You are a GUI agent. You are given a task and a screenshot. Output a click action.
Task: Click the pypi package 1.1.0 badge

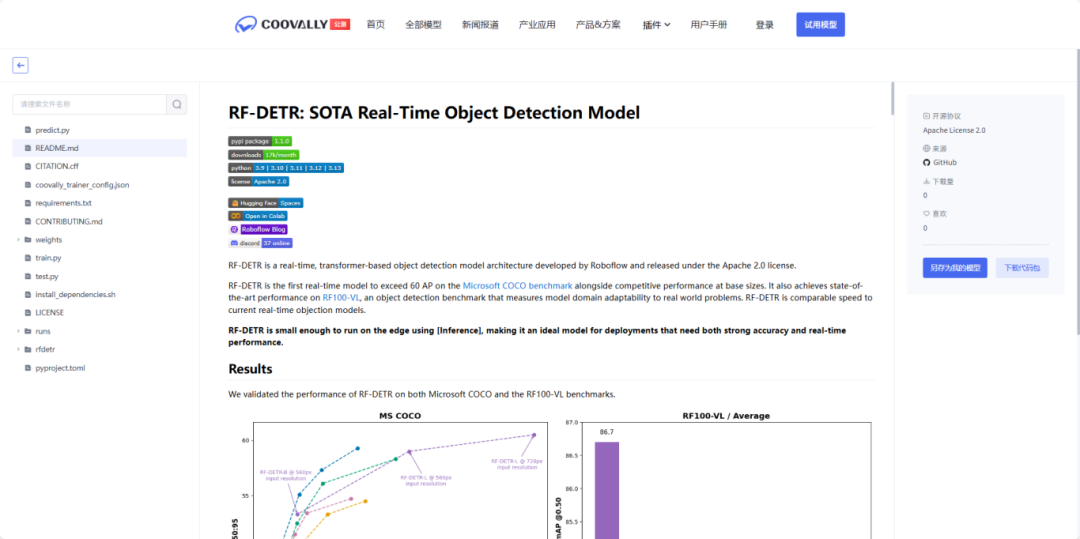[260, 141]
